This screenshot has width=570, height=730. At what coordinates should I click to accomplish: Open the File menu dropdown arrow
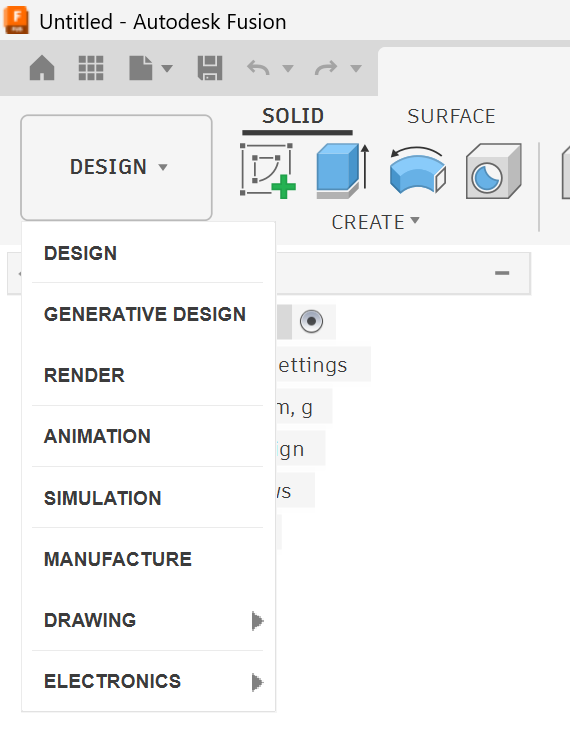click(167, 68)
